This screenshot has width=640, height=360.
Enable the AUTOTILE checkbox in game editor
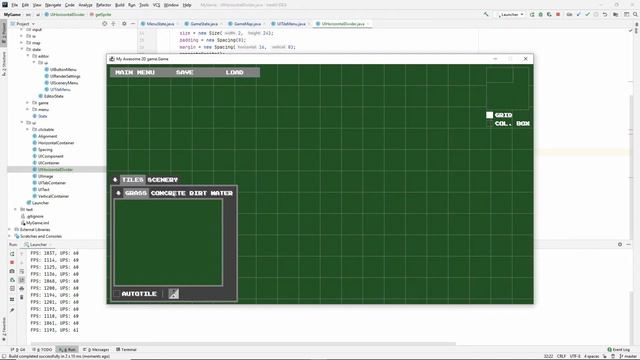pyautogui.click(x=117, y=293)
